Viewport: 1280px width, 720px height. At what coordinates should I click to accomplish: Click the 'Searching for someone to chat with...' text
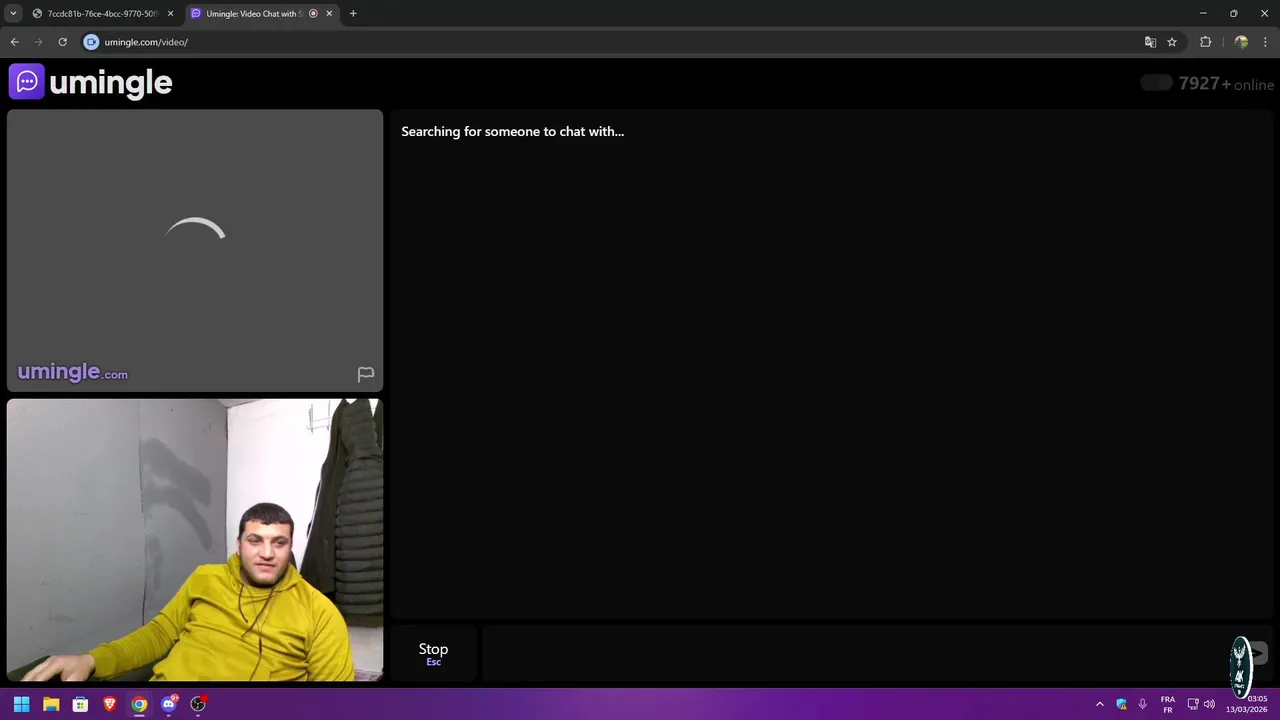pos(512,131)
